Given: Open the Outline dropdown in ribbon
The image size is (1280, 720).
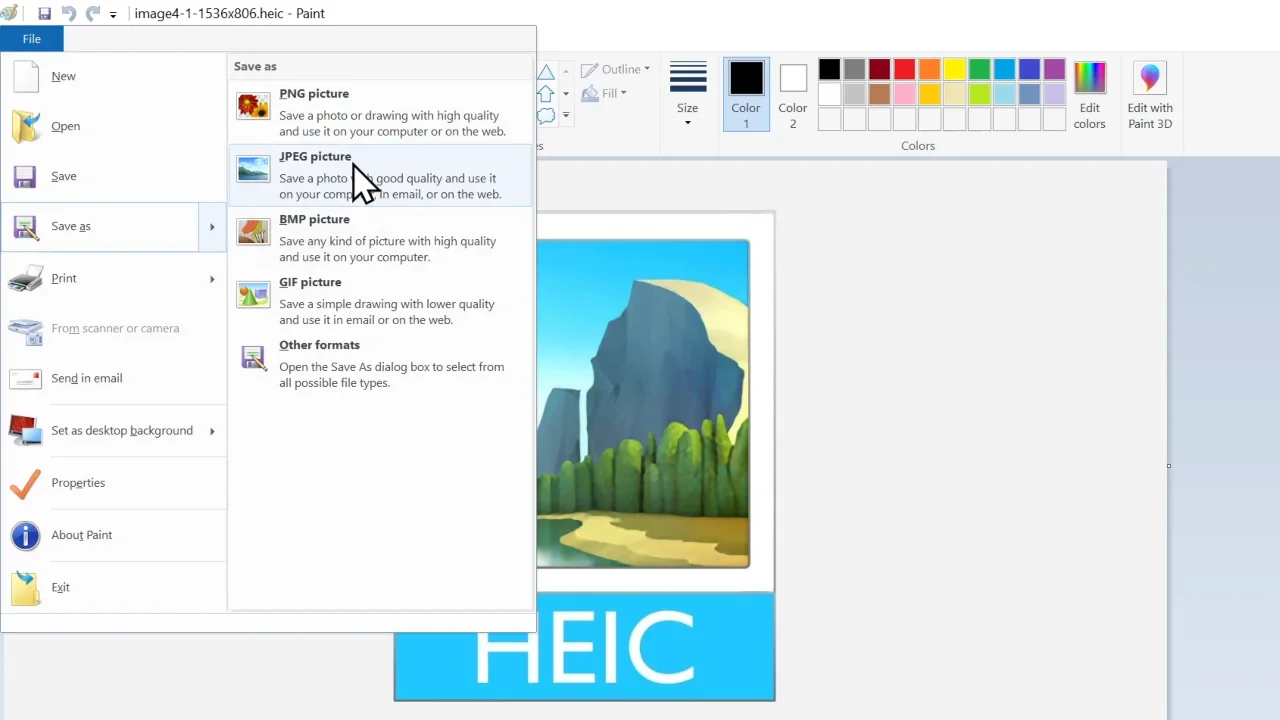Looking at the screenshot, I should pos(616,69).
